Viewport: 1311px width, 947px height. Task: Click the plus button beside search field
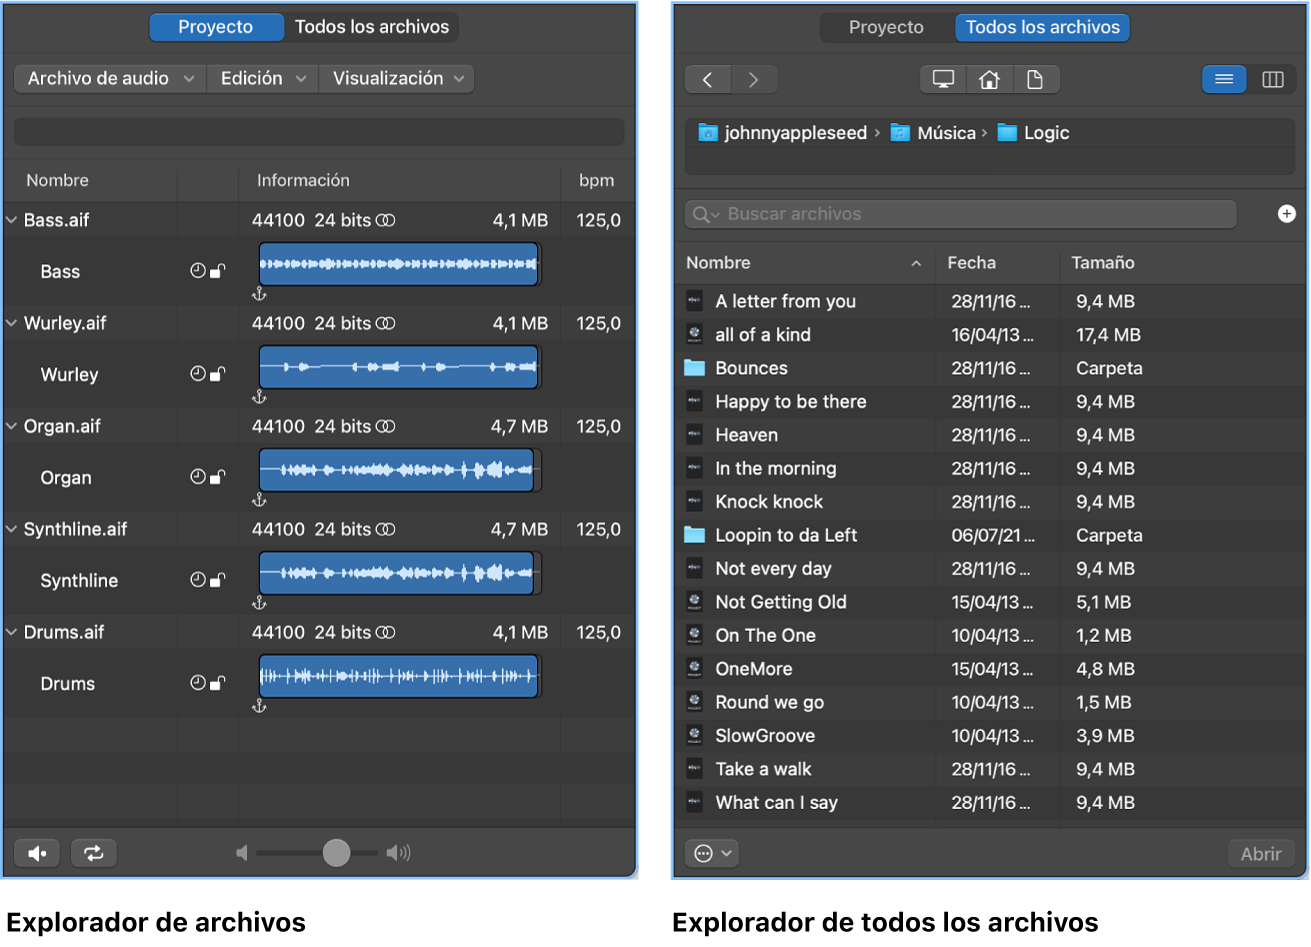(1286, 214)
